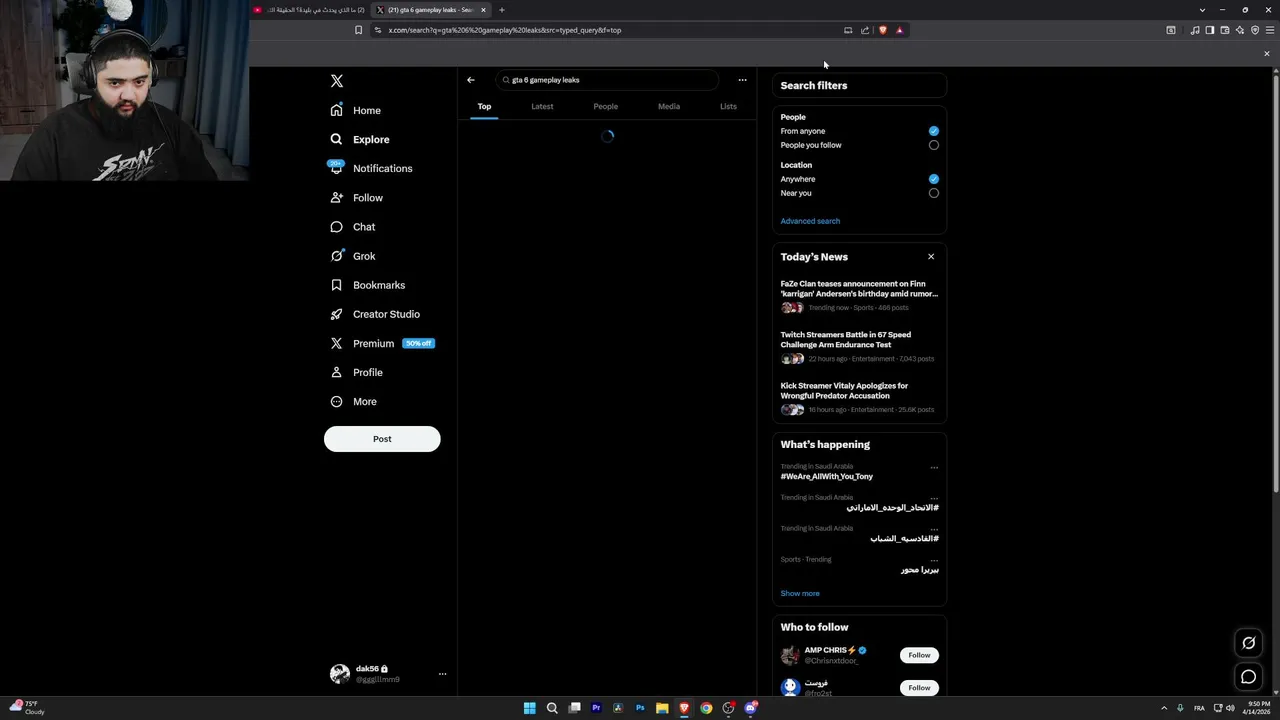Open the FaZe Clan karrigan news story
This screenshot has width=1280, height=720.
coord(859,295)
